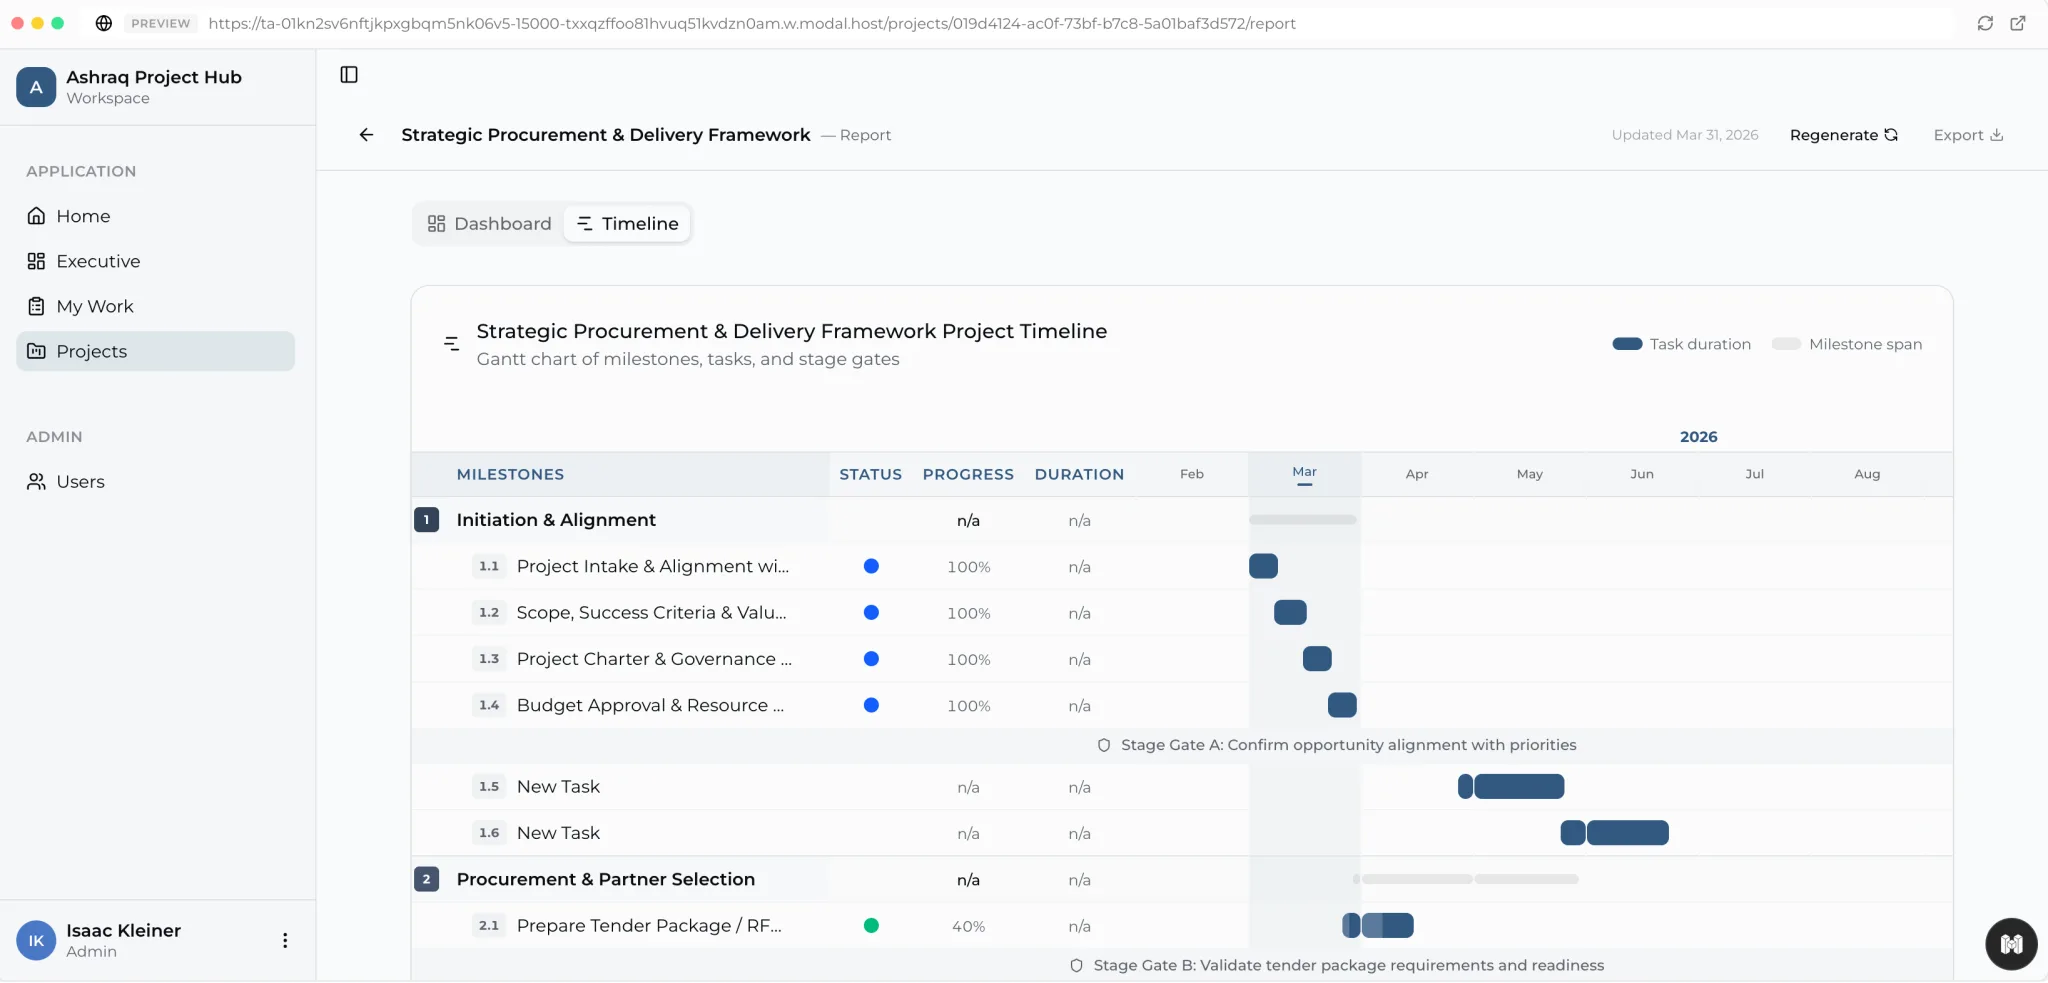The width and height of the screenshot is (2048, 983).
Task: Open the floating chat widget button
Action: click(x=2011, y=944)
